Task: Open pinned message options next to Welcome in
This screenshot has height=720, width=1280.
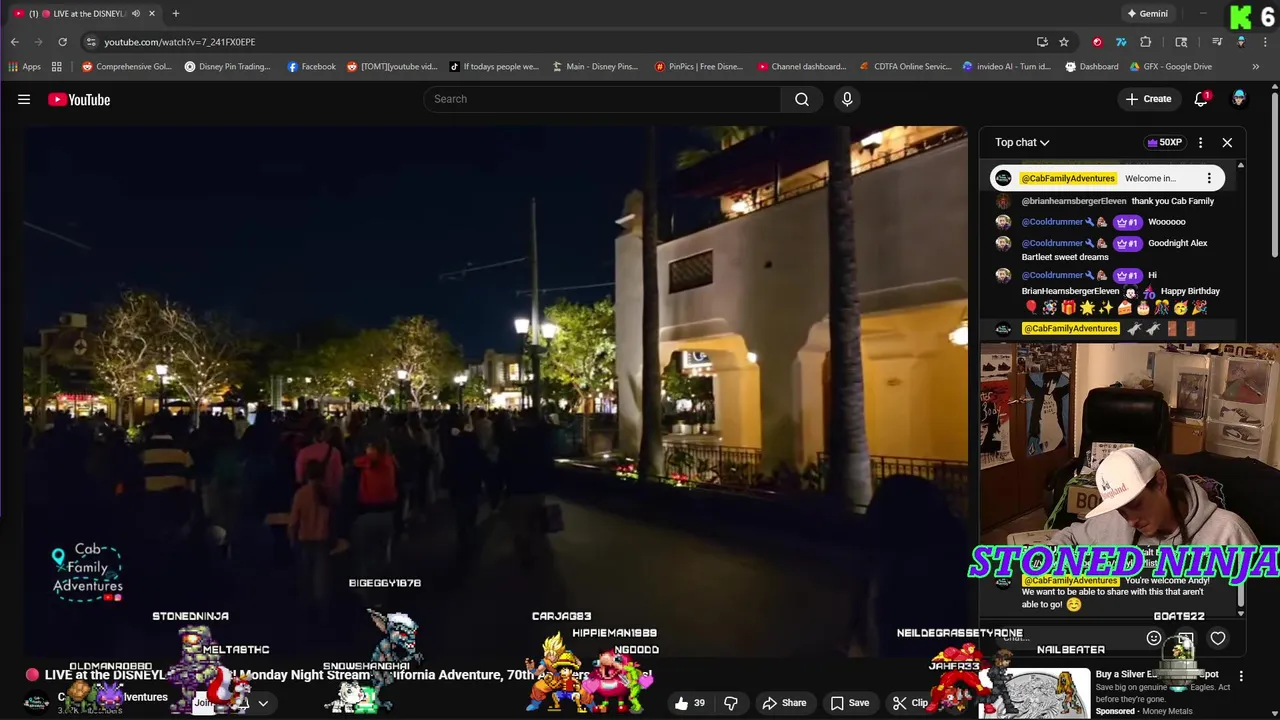Action: pyautogui.click(x=1209, y=178)
